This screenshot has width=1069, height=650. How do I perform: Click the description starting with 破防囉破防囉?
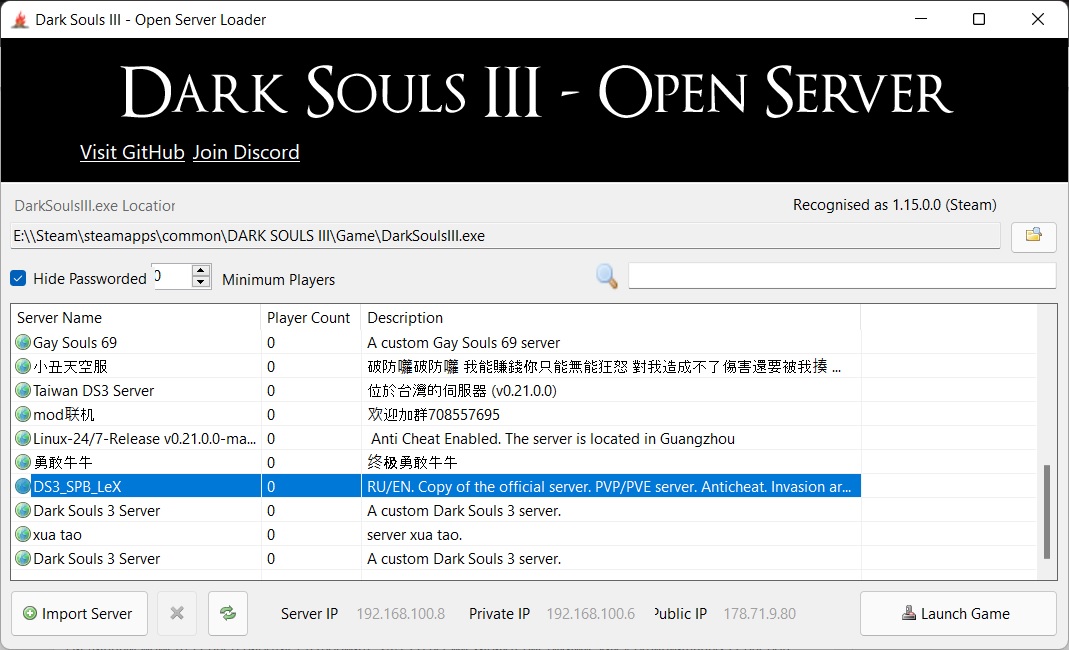point(604,366)
